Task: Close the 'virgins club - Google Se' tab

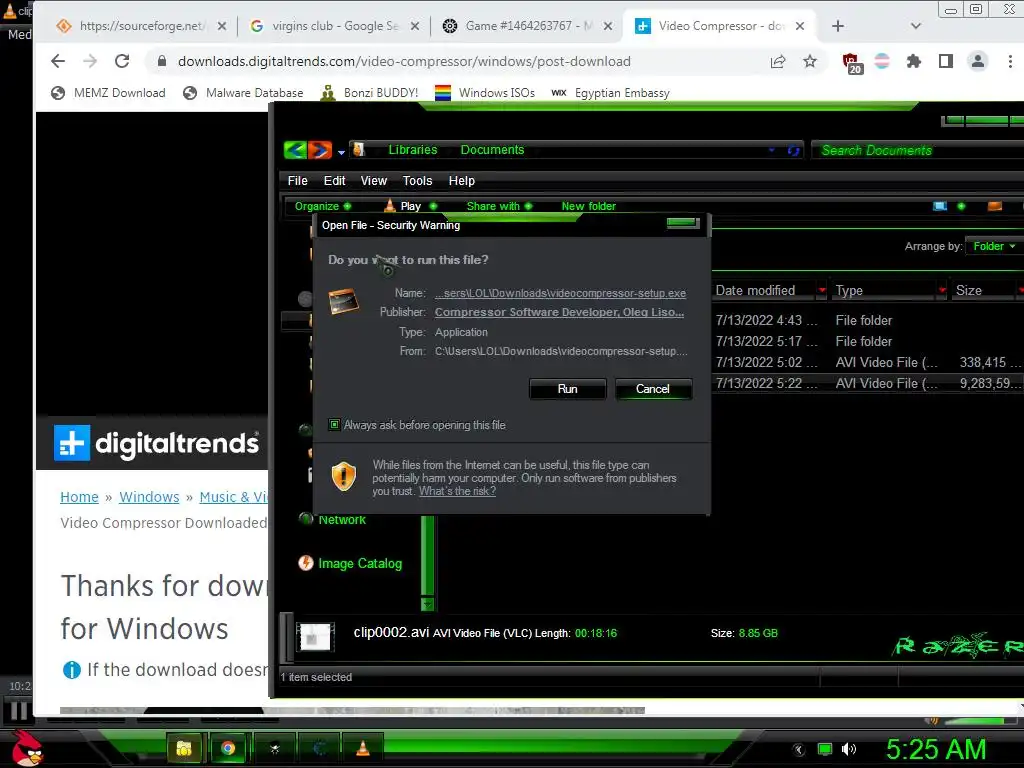Action: [x=415, y=26]
